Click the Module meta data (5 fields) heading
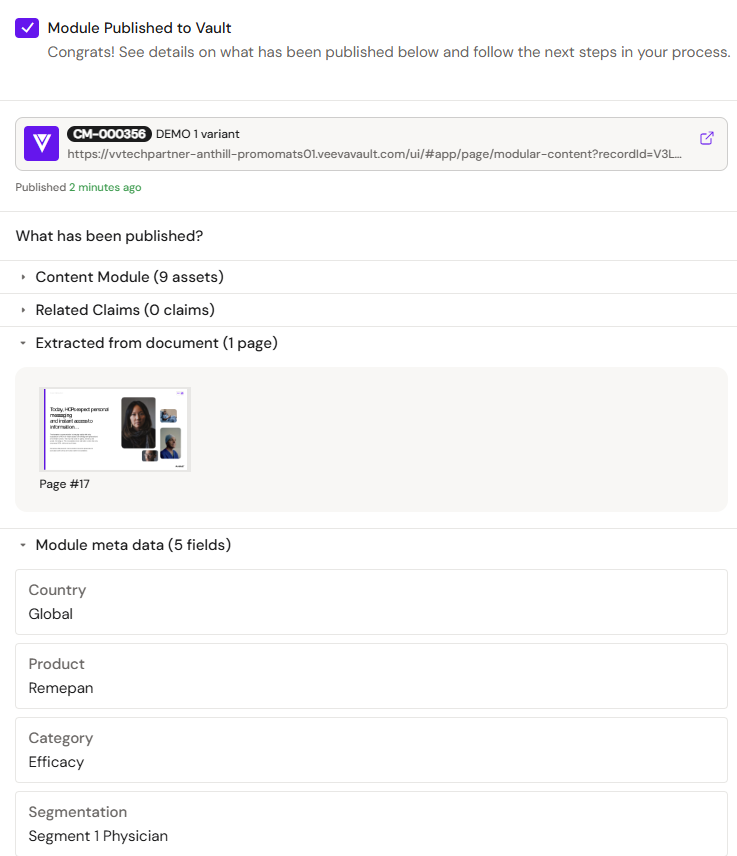Screen dimensions: 737x856 click(133, 545)
